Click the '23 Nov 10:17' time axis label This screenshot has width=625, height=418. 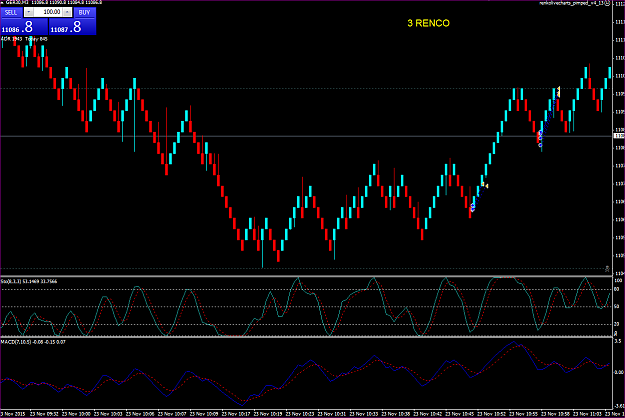click(236, 414)
